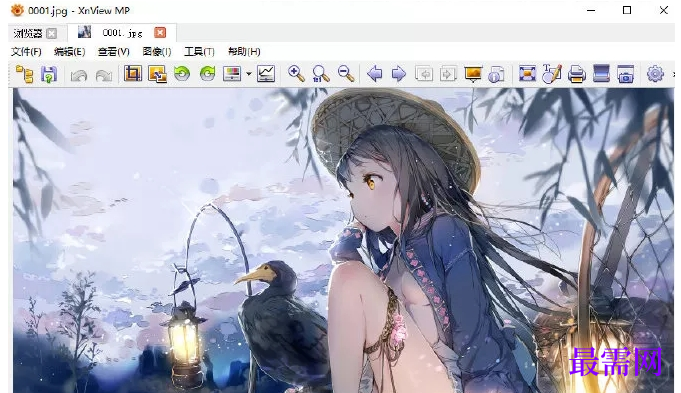The image size is (681, 393).
Task: Open the text edit pencil tool
Action: tap(552, 74)
